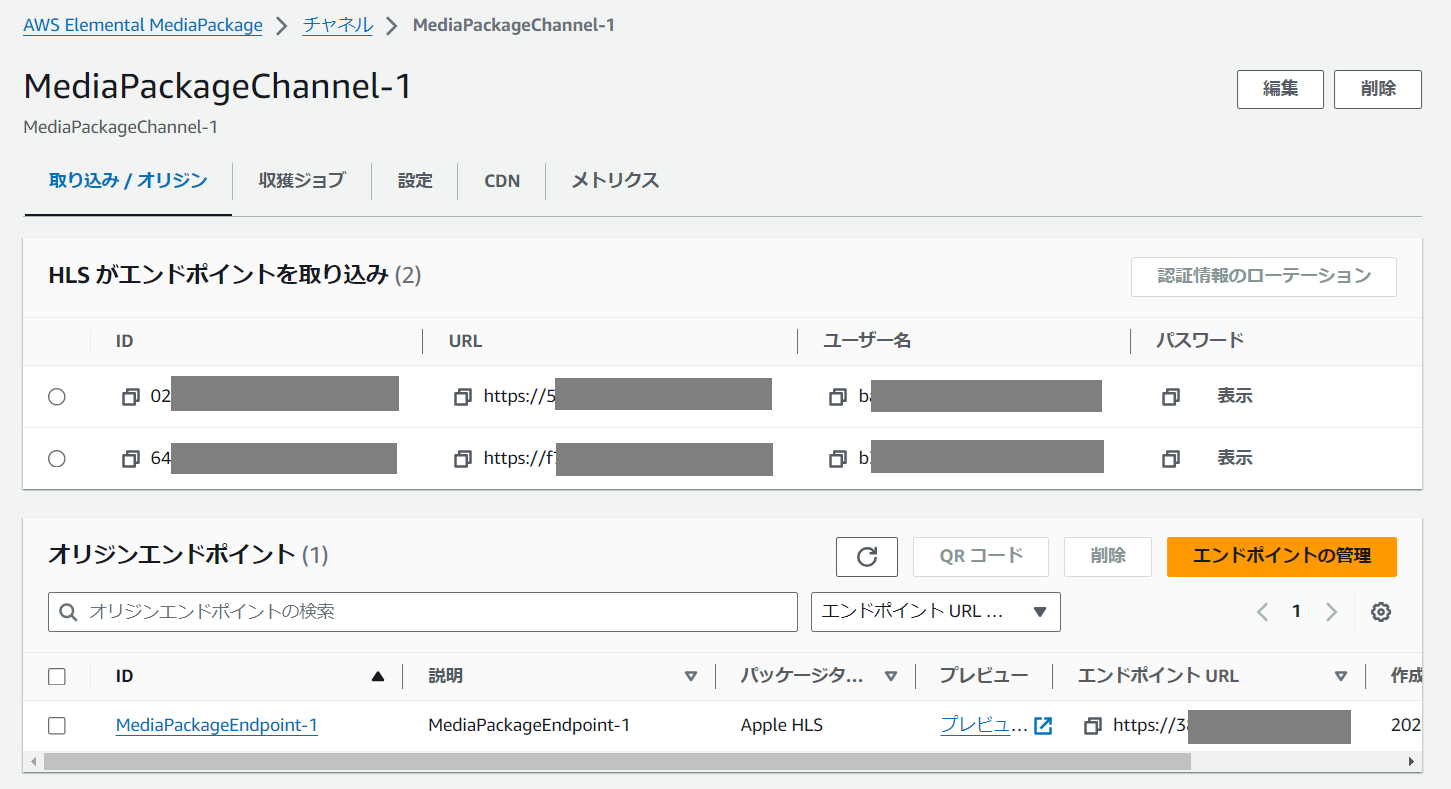Open MediaPackageEndpoint-1 link
The height and width of the screenshot is (789, 1451).
tap(217, 726)
